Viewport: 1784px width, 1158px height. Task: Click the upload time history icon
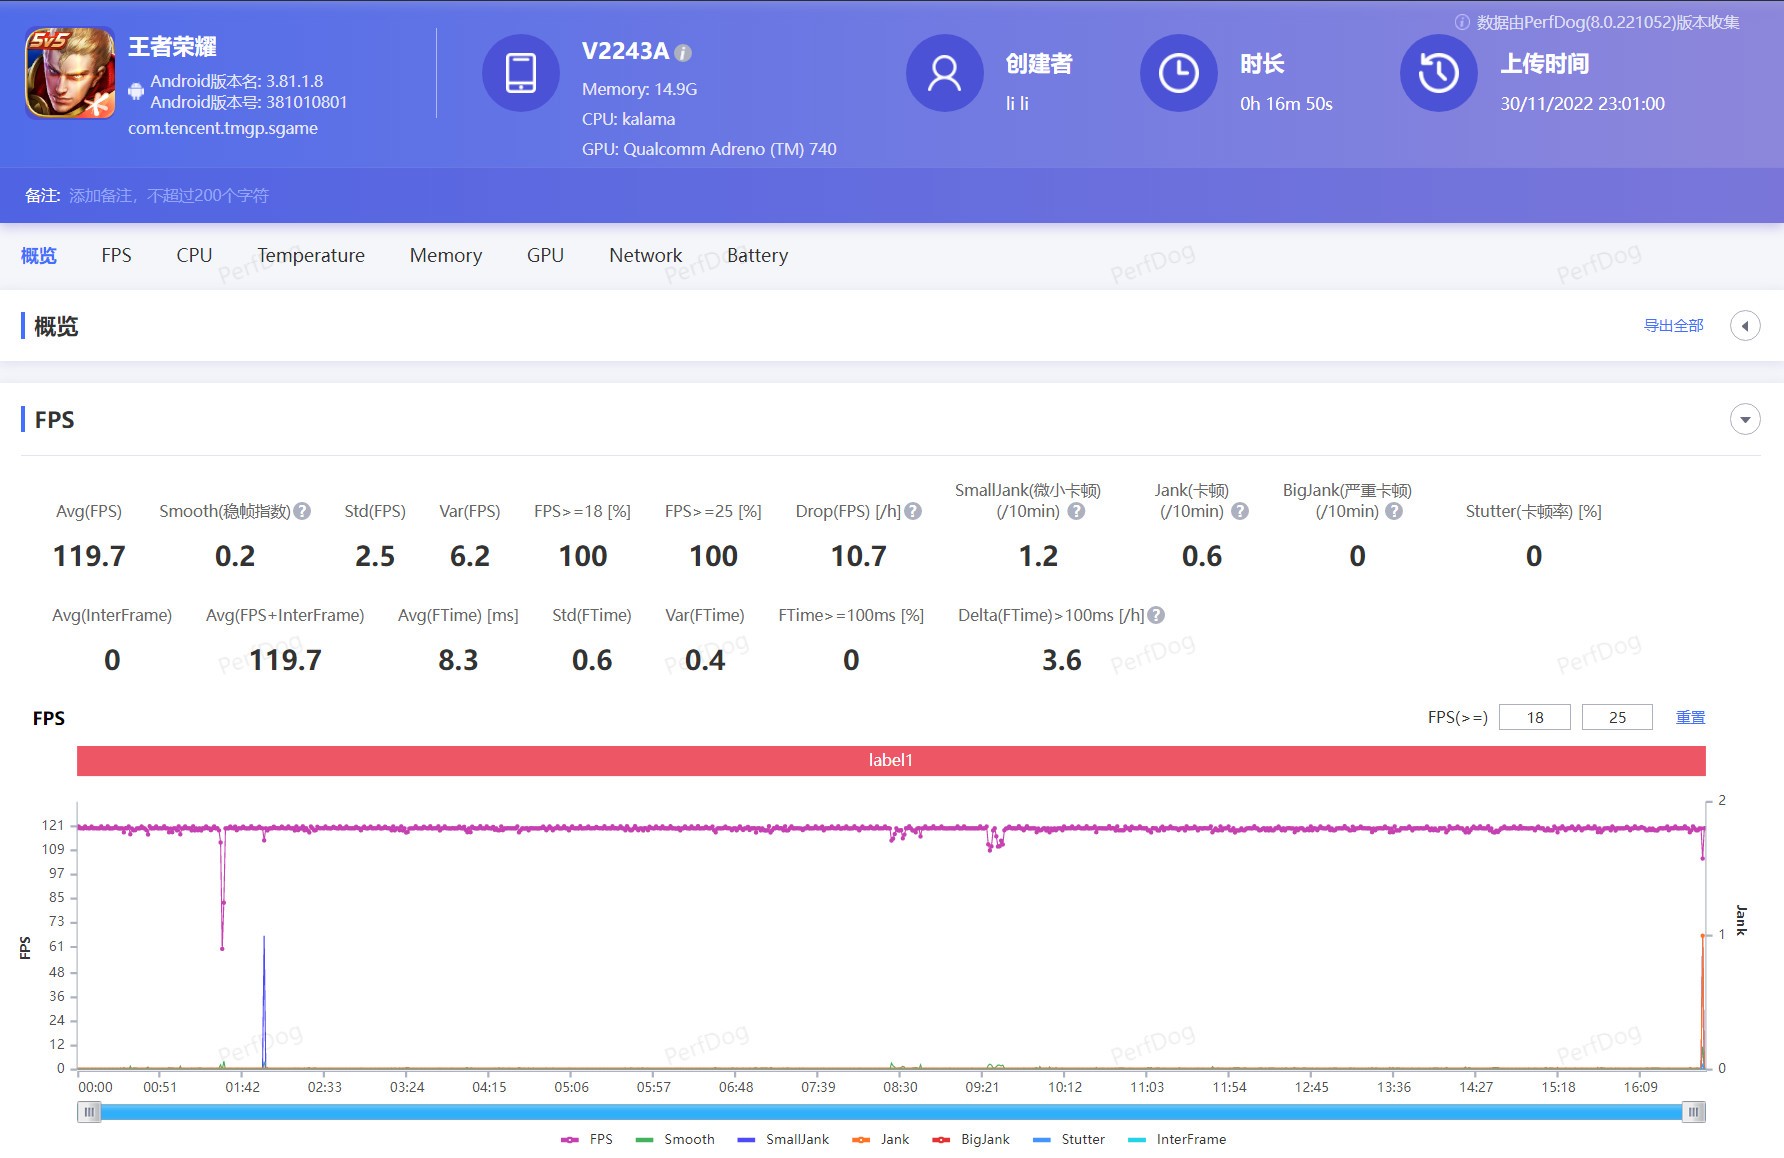click(x=1438, y=73)
